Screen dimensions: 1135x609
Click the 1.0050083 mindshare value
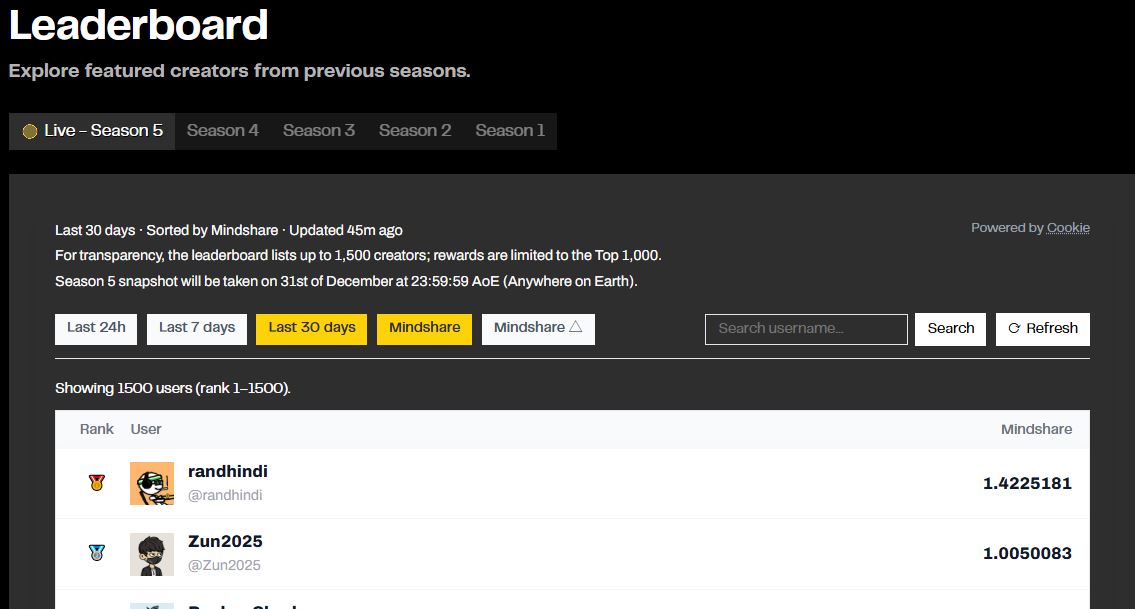pyautogui.click(x=1027, y=554)
